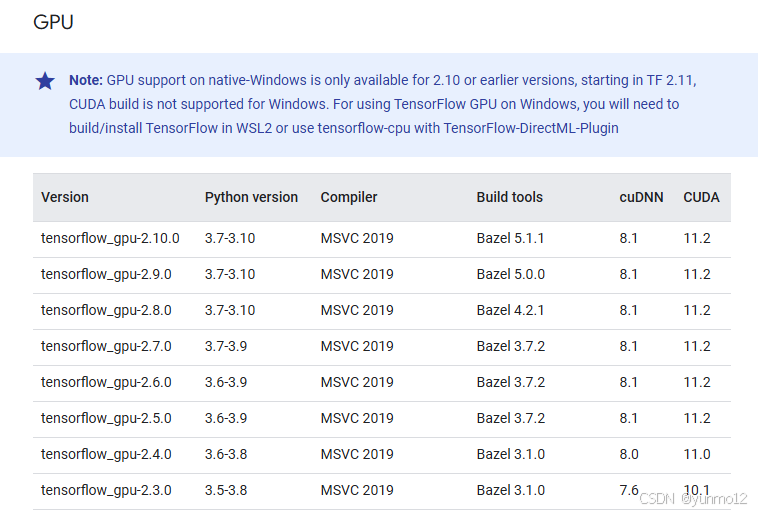Click the Version column header

65,197
